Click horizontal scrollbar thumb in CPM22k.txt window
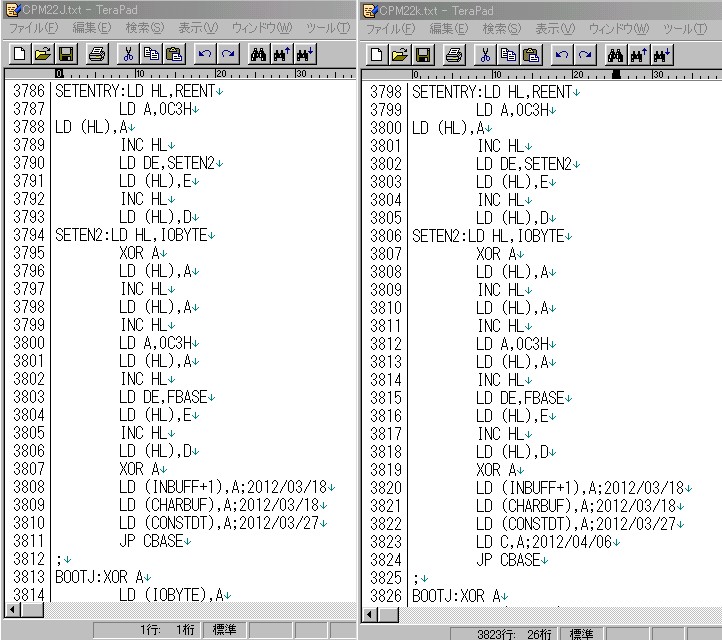This screenshot has height=640, width=722. coord(389,614)
